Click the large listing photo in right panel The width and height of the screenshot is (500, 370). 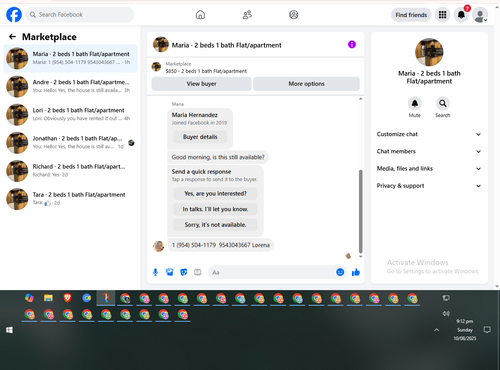[429, 52]
